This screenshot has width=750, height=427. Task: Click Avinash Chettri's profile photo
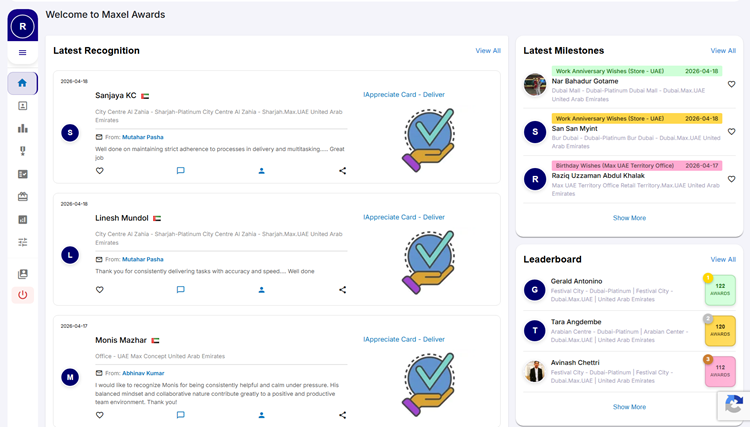535,372
